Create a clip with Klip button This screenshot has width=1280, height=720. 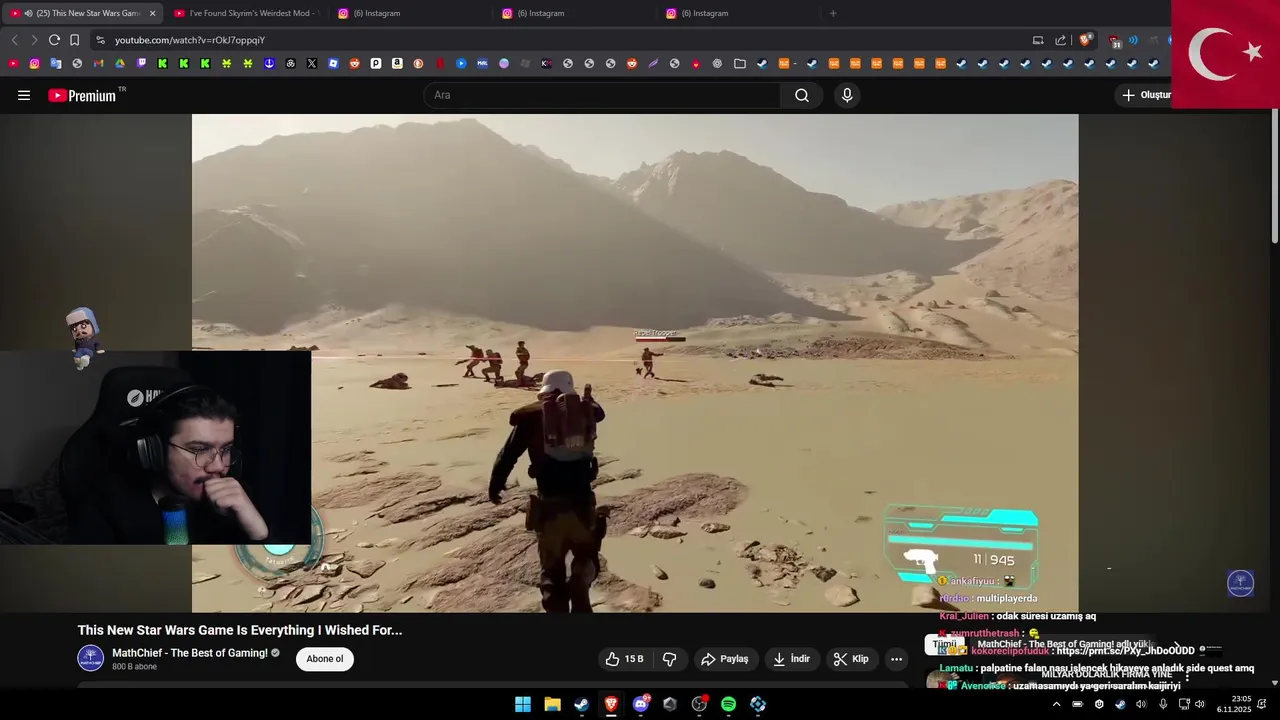(x=851, y=659)
